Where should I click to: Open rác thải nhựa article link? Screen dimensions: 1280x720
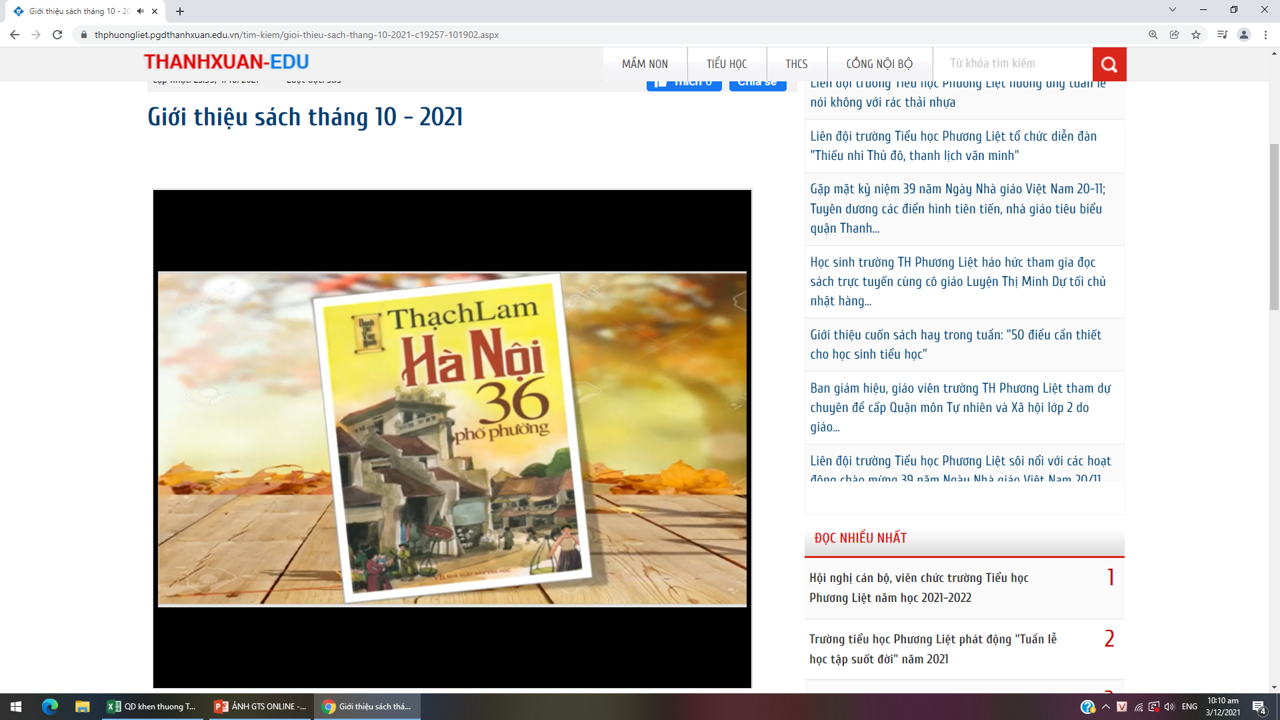958,95
